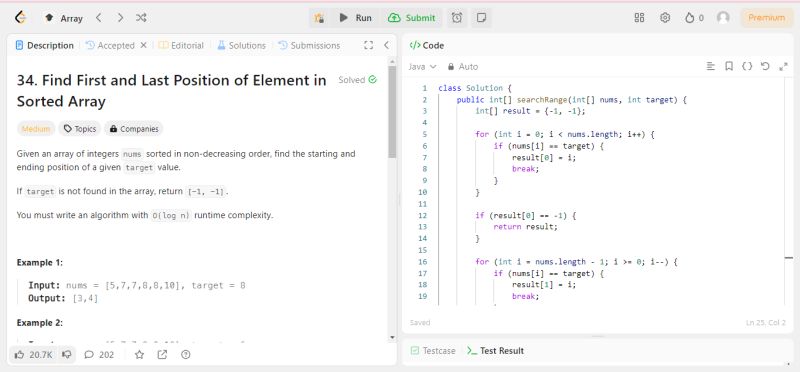Click the Code panel header
The width and height of the screenshot is (800, 372).
[x=427, y=45]
